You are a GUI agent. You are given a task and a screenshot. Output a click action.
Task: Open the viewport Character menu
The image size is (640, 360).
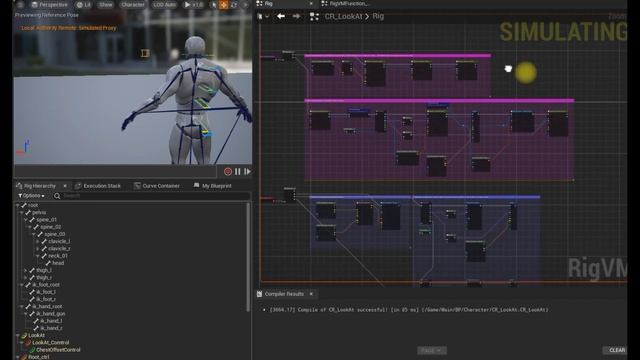pyautogui.click(x=133, y=5)
